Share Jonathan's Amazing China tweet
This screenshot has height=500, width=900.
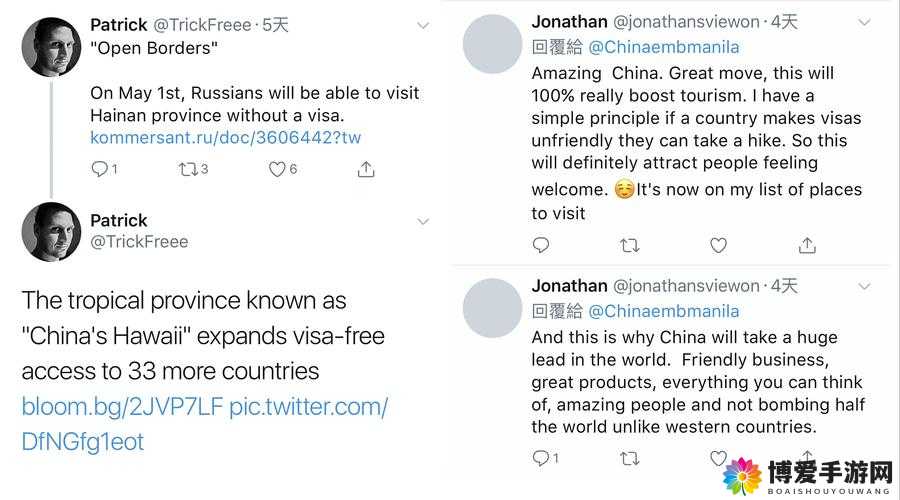807,245
